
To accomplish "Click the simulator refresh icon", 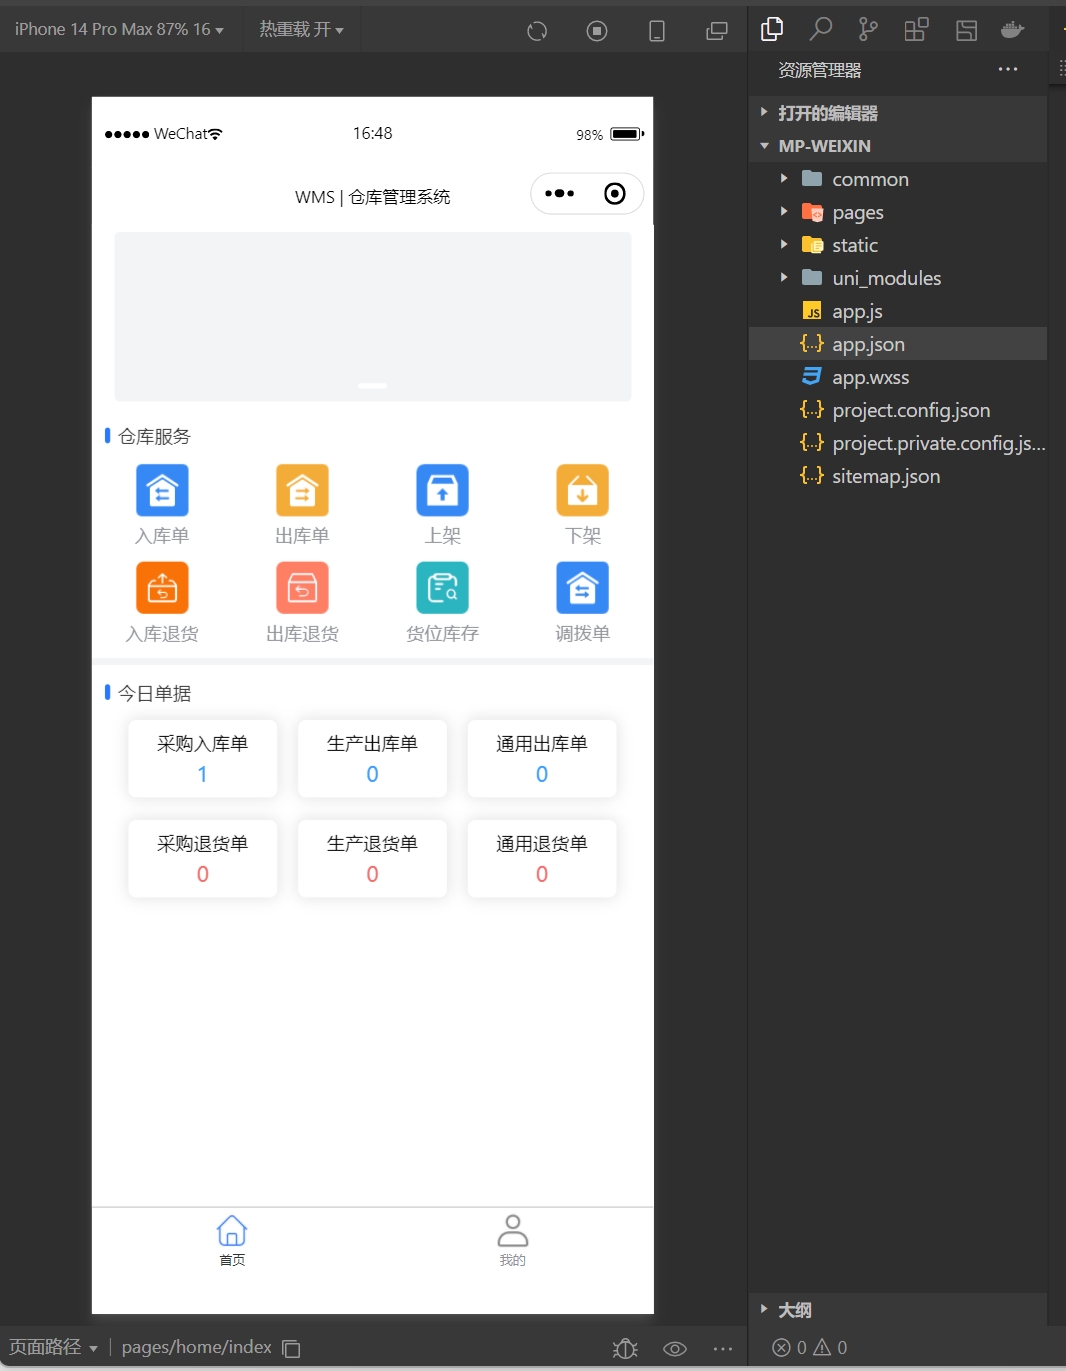I will pyautogui.click(x=537, y=31).
